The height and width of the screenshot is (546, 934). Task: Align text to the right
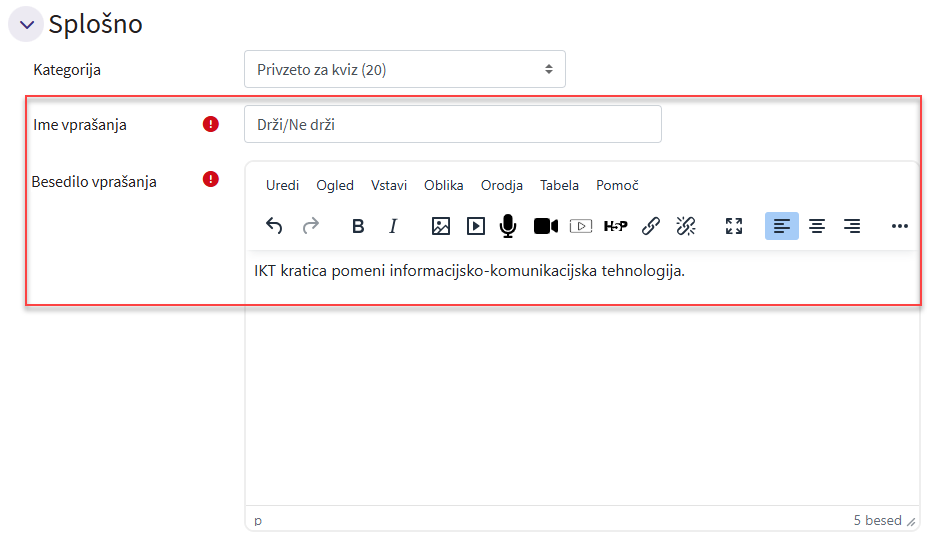(852, 226)
